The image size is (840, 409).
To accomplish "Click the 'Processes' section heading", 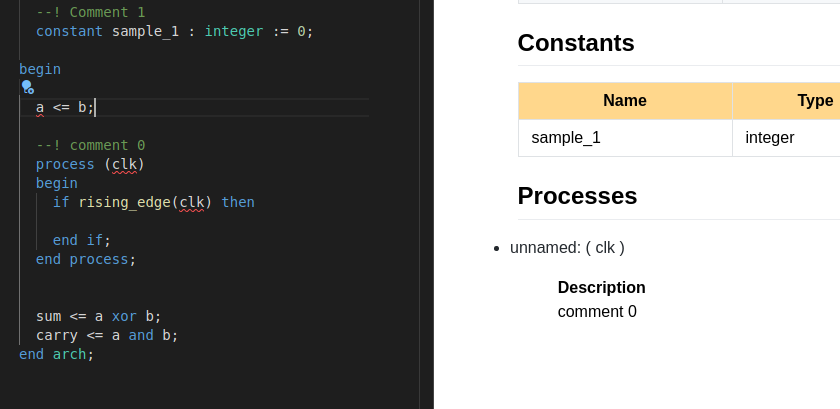I will [577, 196].
